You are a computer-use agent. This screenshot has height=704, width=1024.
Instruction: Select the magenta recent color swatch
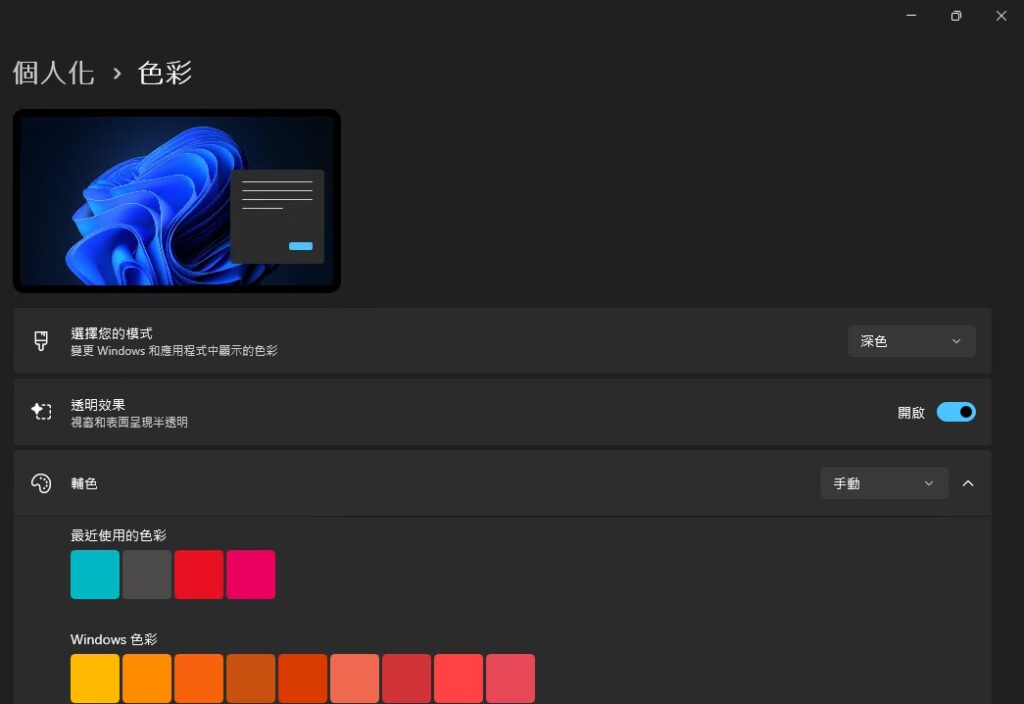(x=250, y=574)
